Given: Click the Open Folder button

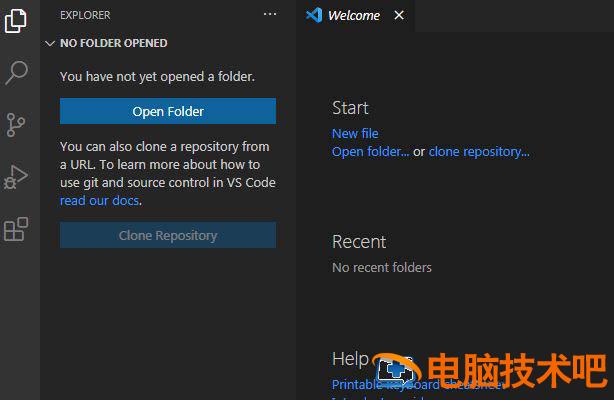Looking at the screenshot, I should tap(168, 111).
